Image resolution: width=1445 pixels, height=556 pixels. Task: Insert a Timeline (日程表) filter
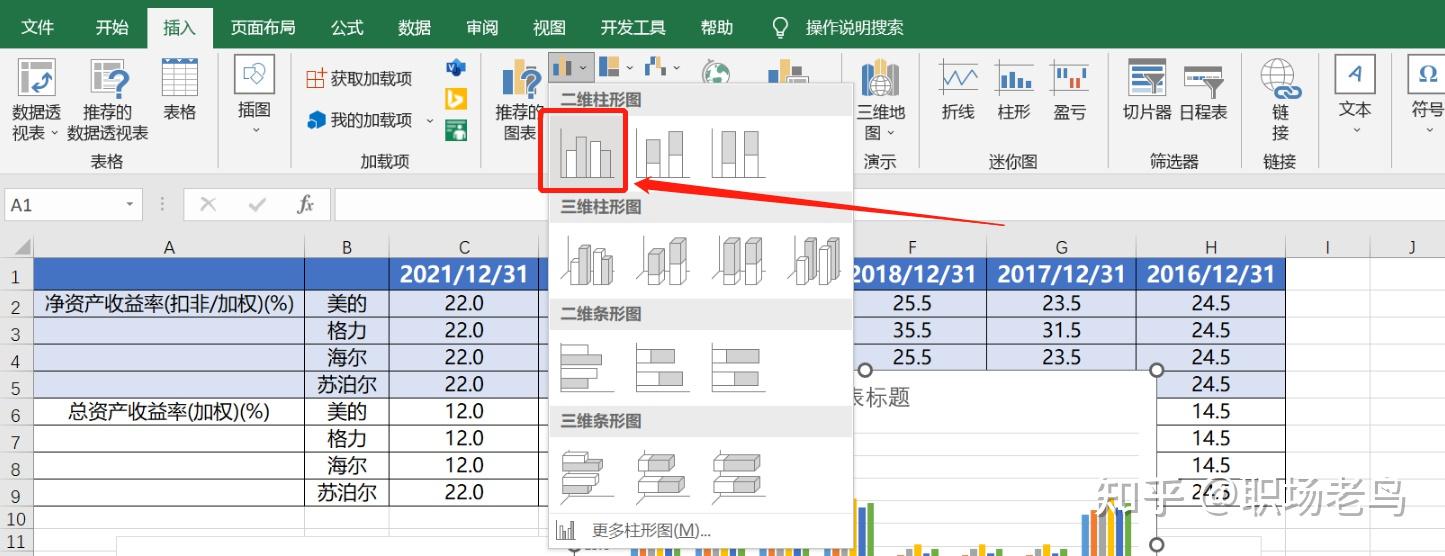pyautogui.click(x=1204, y=90)
